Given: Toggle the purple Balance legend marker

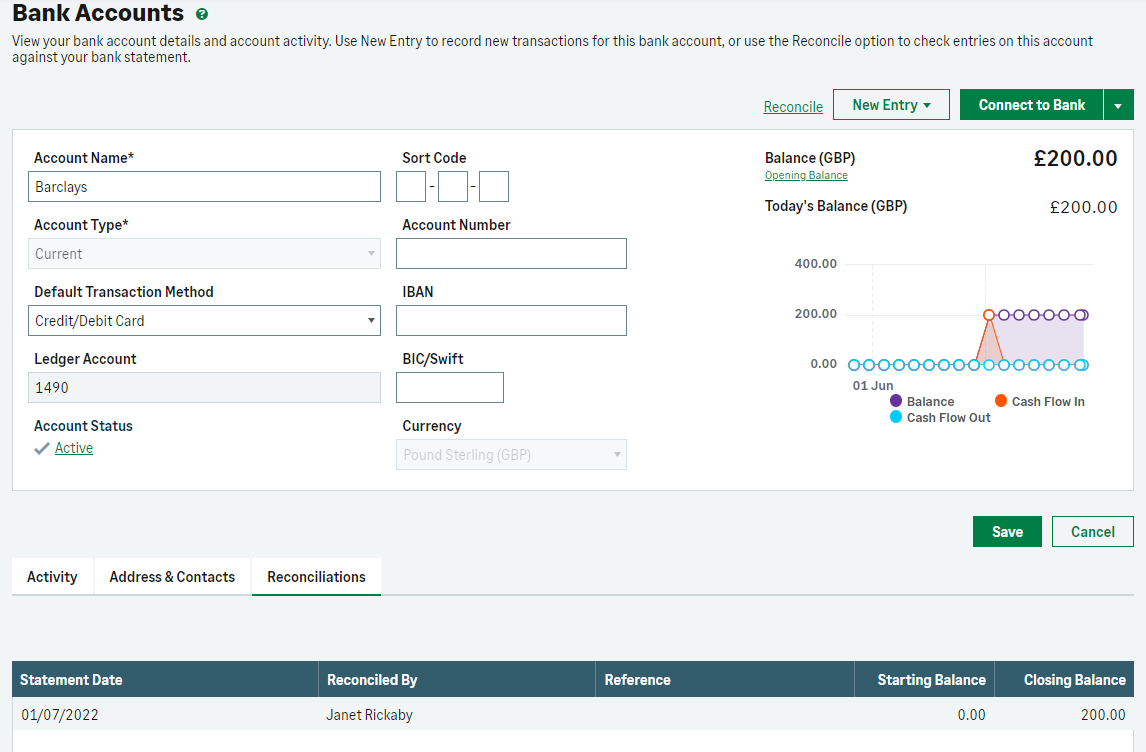Looking at the screenshot, I should (x=896, y=401).
